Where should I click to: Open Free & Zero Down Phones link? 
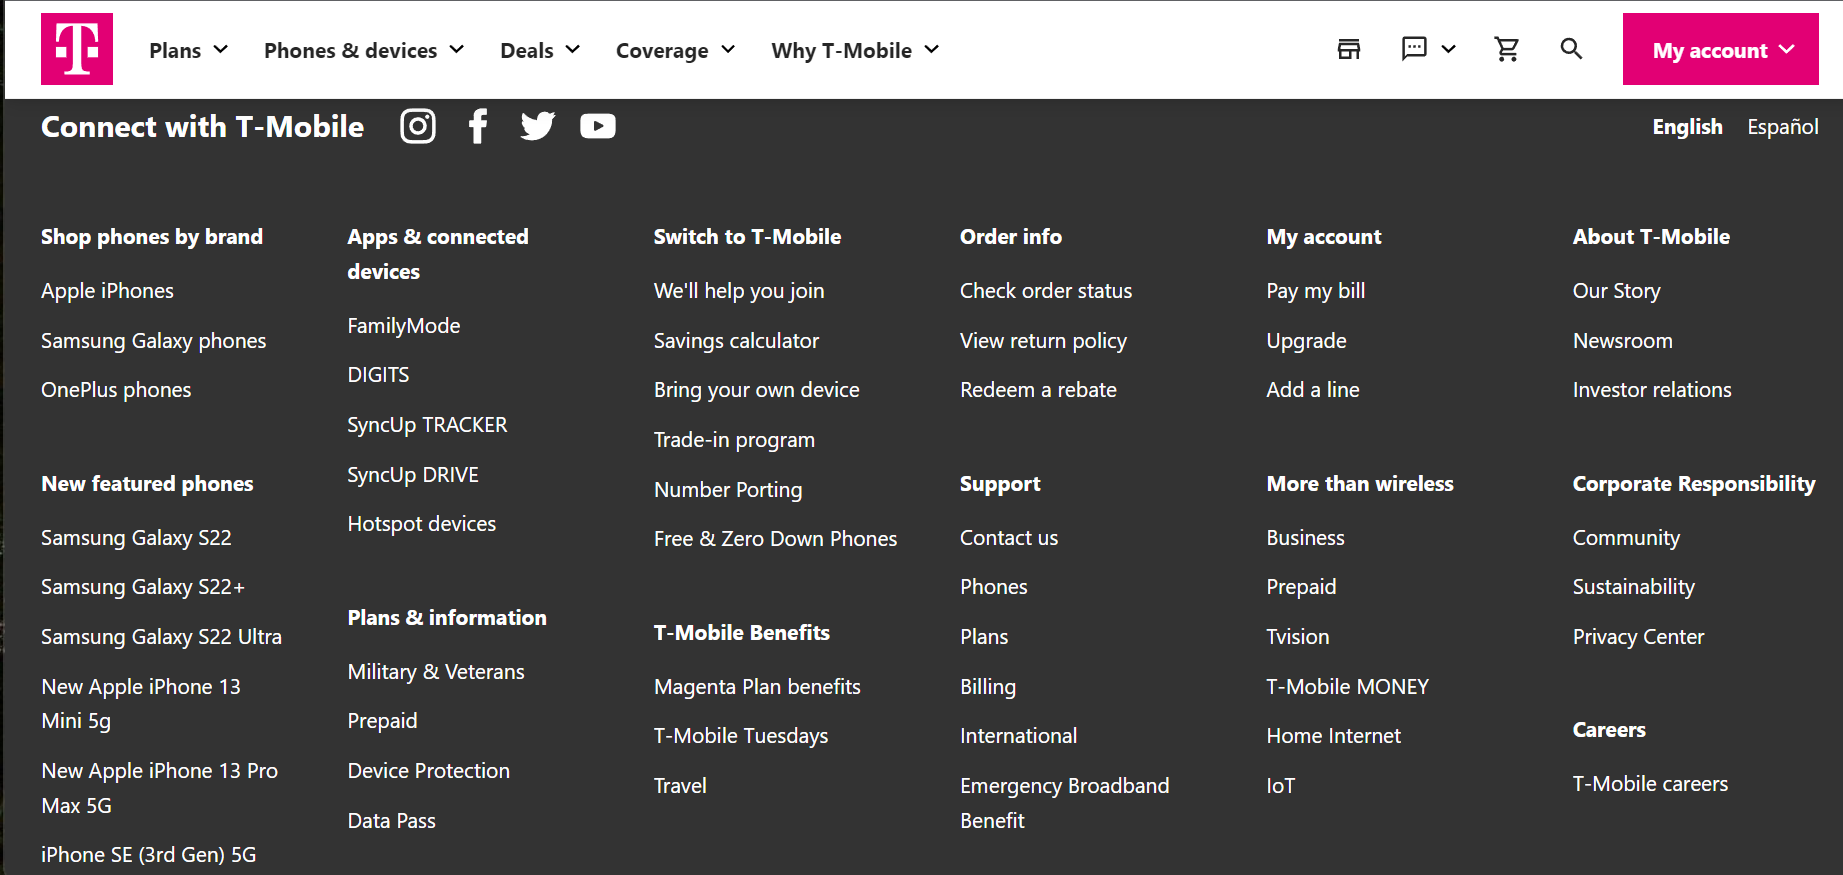click(x=775, y=539)
